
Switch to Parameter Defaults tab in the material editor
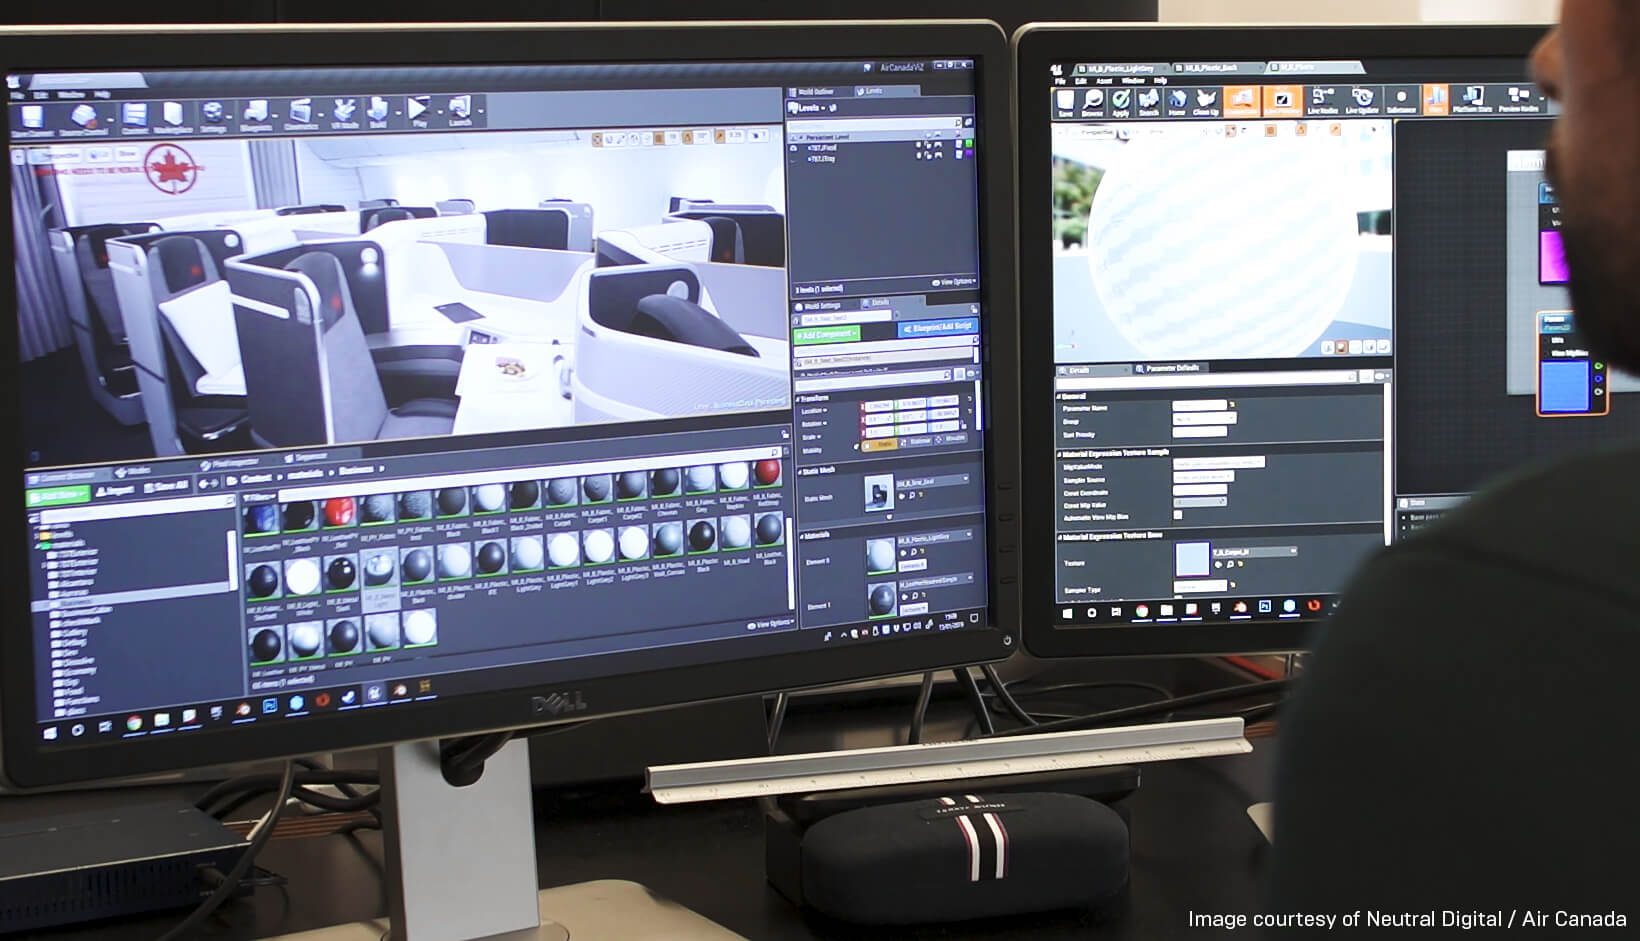point(1172,368)
